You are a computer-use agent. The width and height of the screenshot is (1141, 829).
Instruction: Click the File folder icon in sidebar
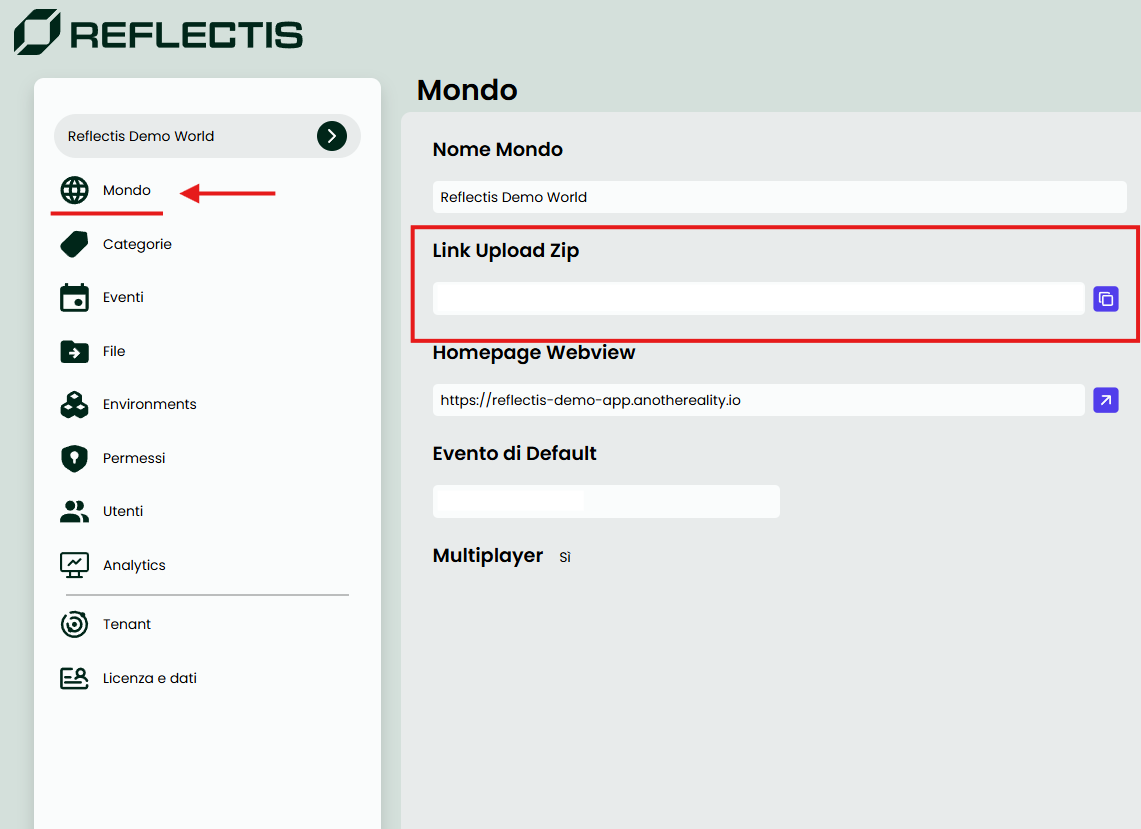pos(74,351)
